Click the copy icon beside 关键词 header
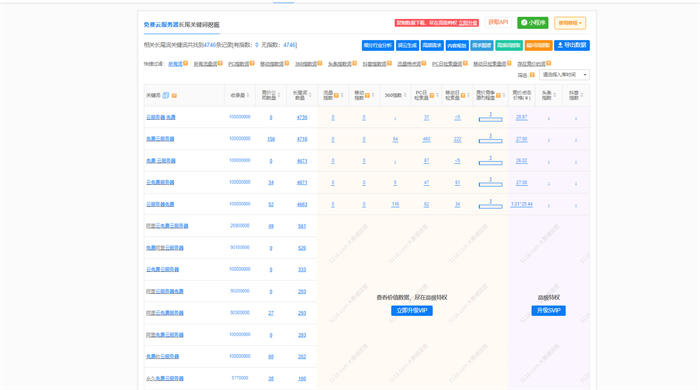Image resolution: width=700 pixels, height=390 pixels. coord(166,95)
